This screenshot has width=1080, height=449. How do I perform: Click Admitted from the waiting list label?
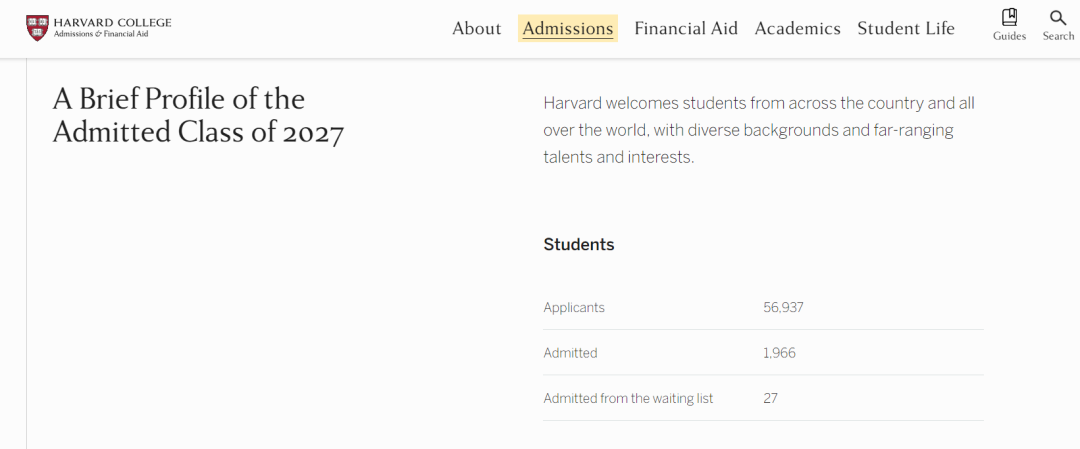coord(628,399)
